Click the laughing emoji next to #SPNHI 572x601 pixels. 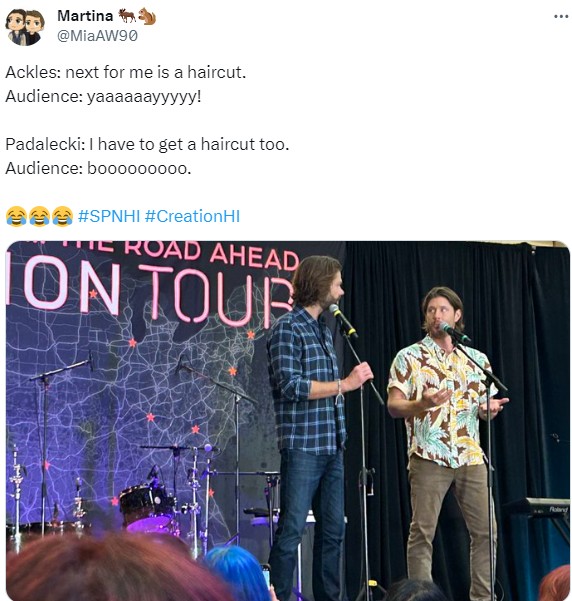point(62,216)
